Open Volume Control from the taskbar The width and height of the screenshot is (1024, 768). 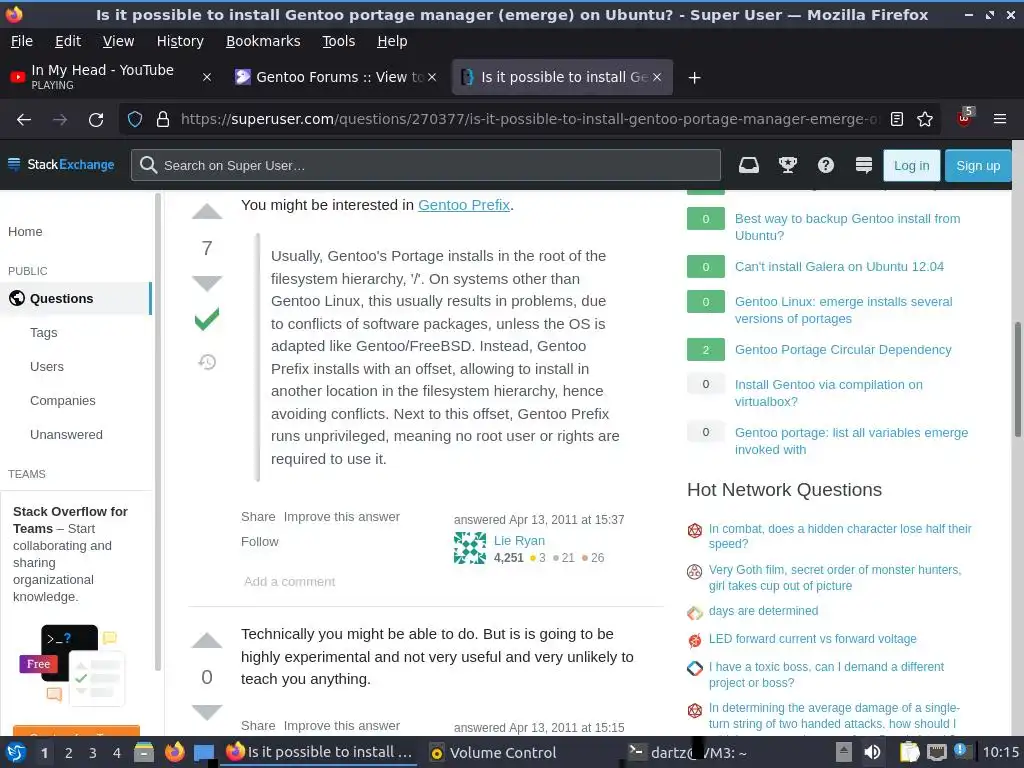pyautogui.click(x=494, y=752)
